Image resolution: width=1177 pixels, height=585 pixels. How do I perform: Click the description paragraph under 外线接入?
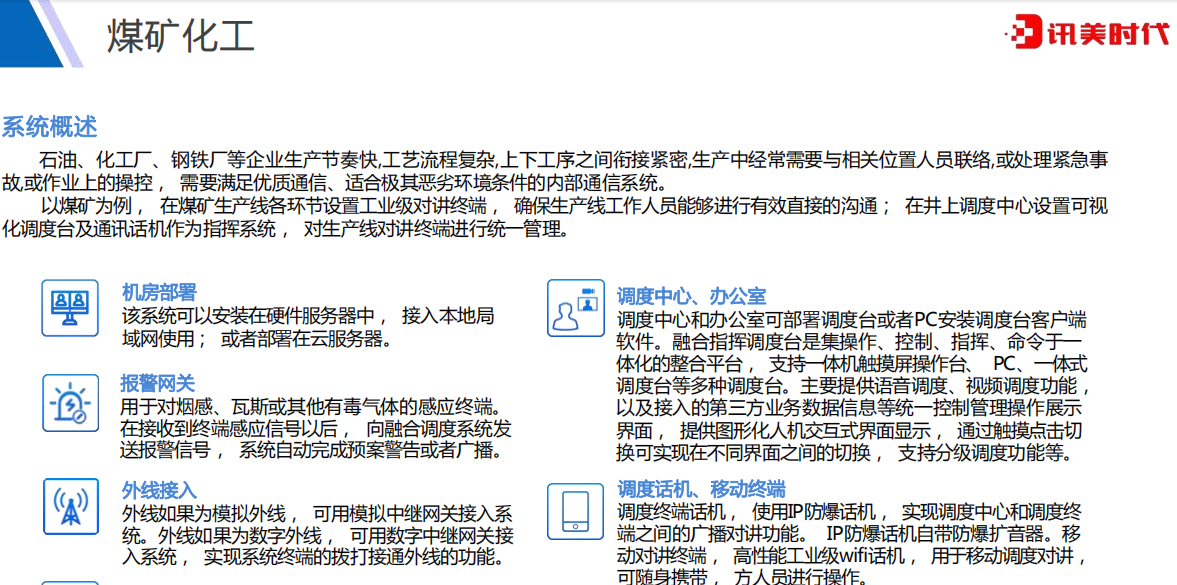tap(318, 534)
